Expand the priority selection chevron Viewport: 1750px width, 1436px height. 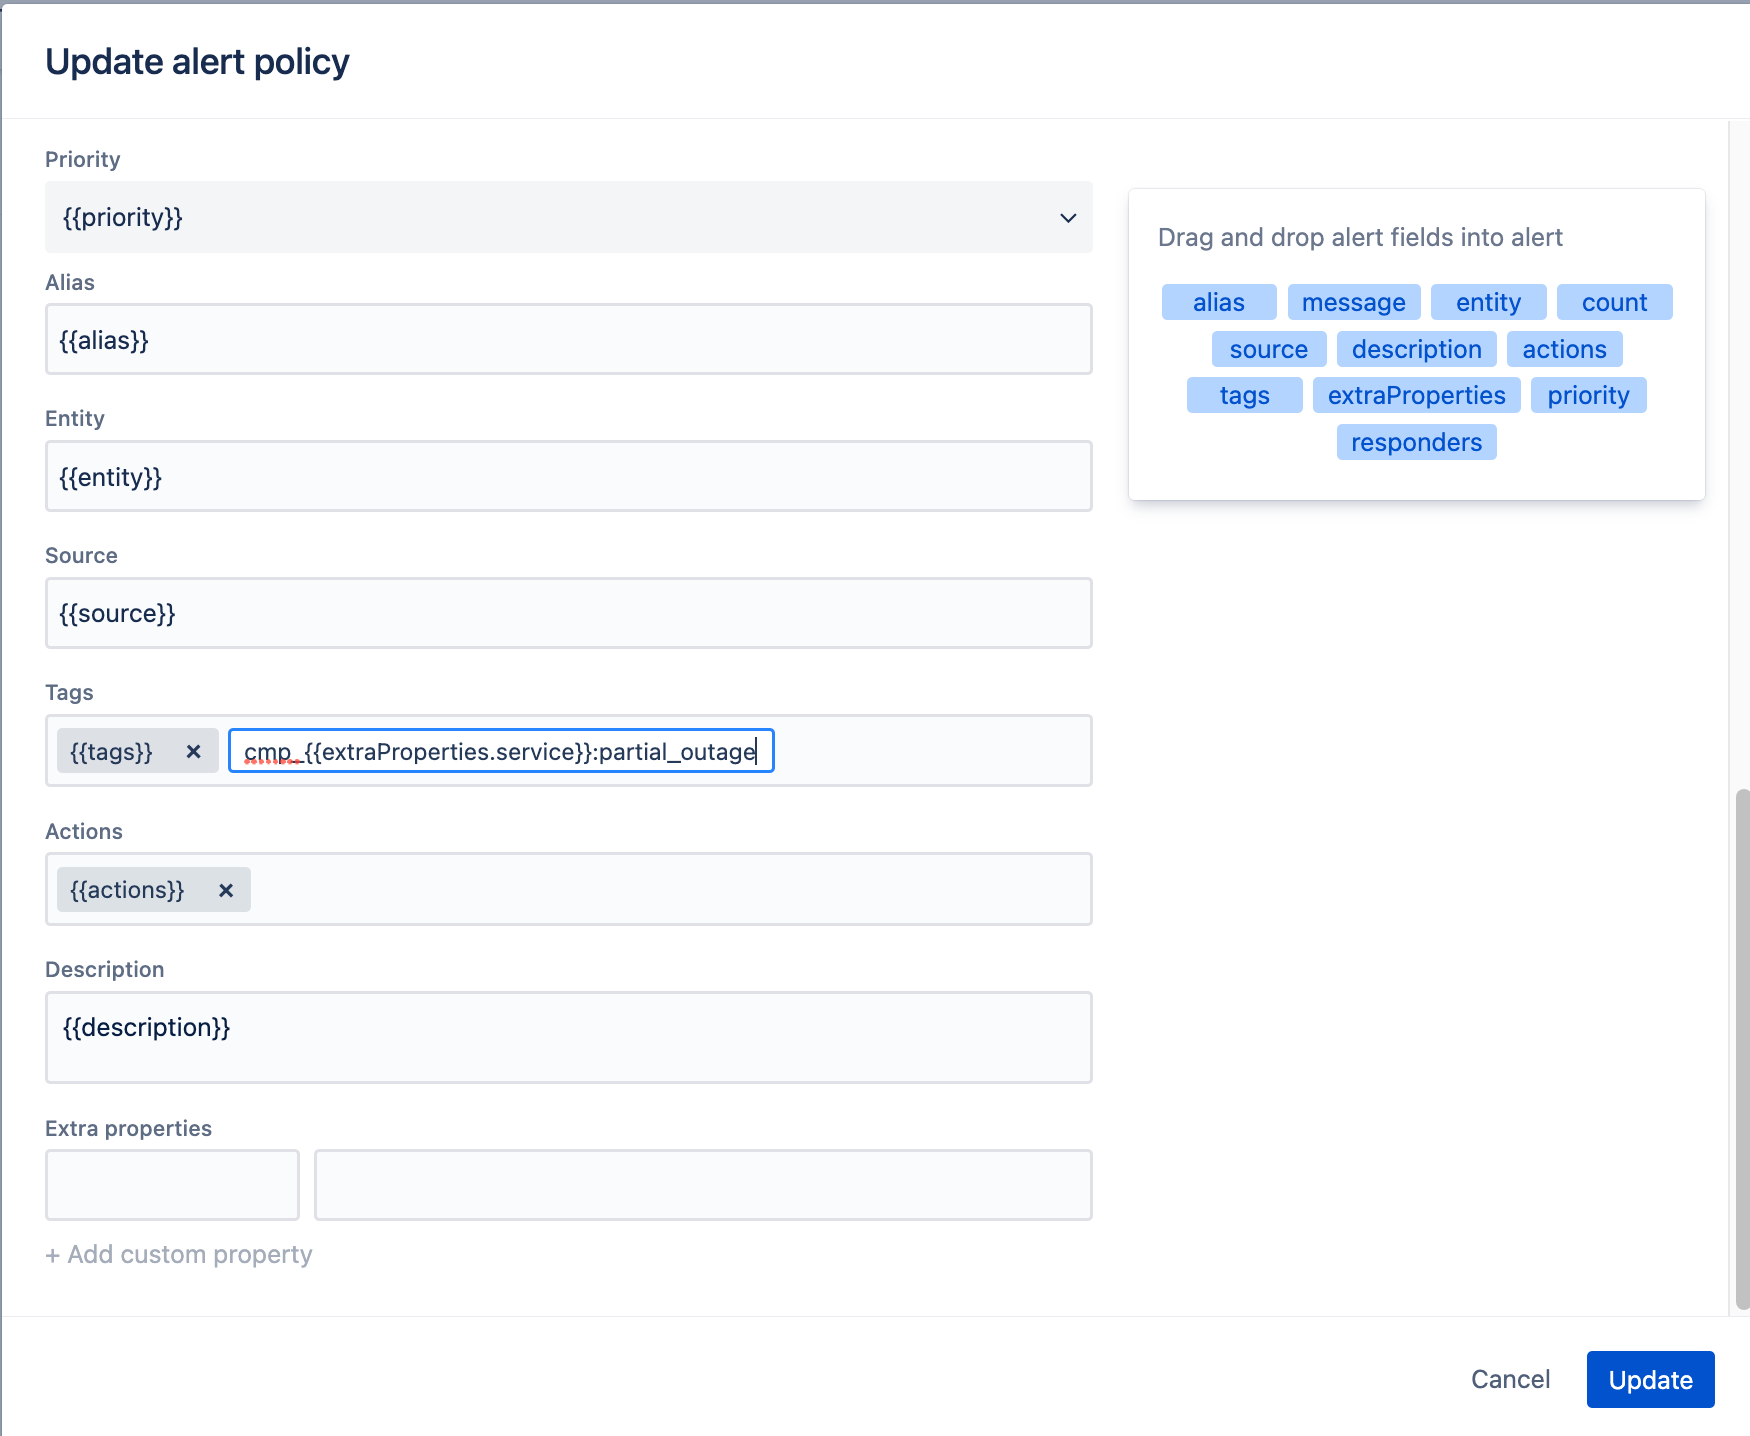point(1067,217)
